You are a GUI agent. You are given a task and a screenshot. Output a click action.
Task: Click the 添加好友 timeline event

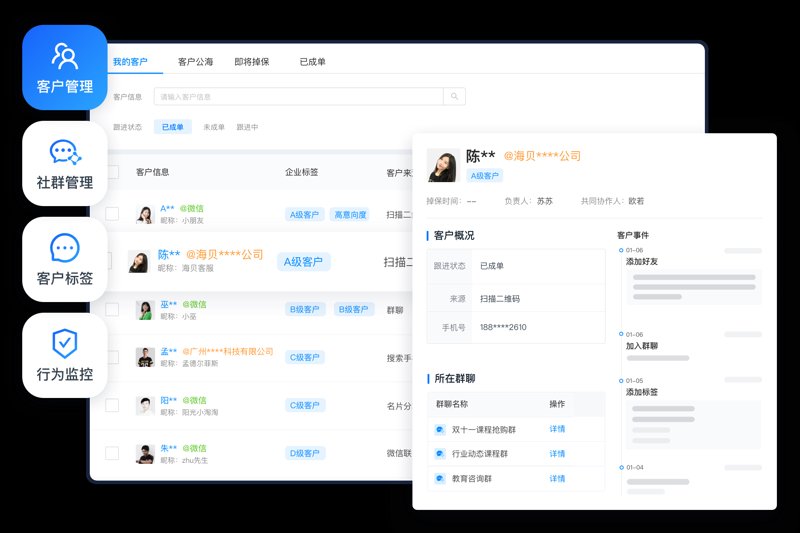point(642,261)
